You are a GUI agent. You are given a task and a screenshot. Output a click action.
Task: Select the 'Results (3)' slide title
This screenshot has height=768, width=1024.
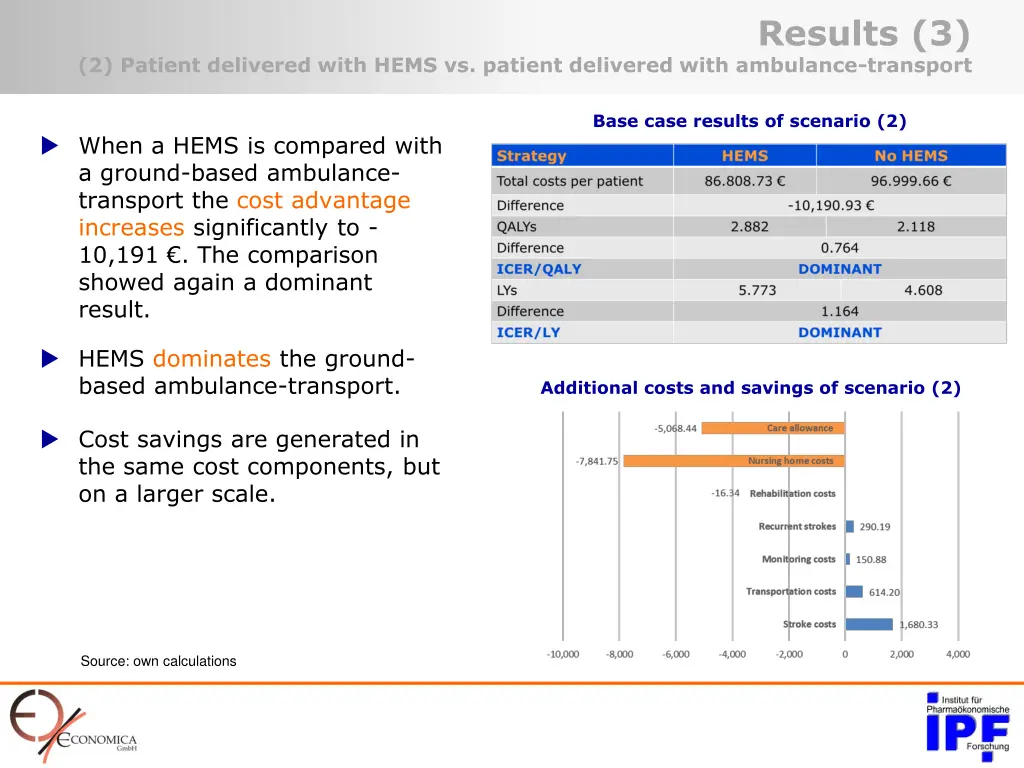(x=864, y=33)
